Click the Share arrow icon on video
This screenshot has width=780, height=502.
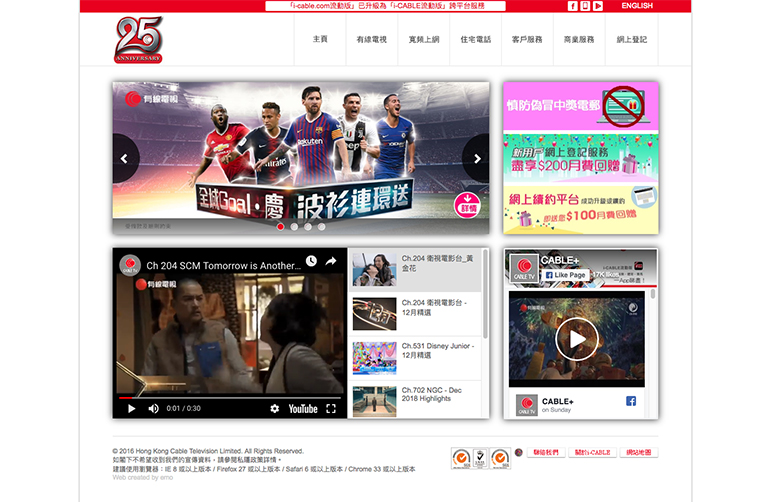pyautogui.click(x=331, y=261)
